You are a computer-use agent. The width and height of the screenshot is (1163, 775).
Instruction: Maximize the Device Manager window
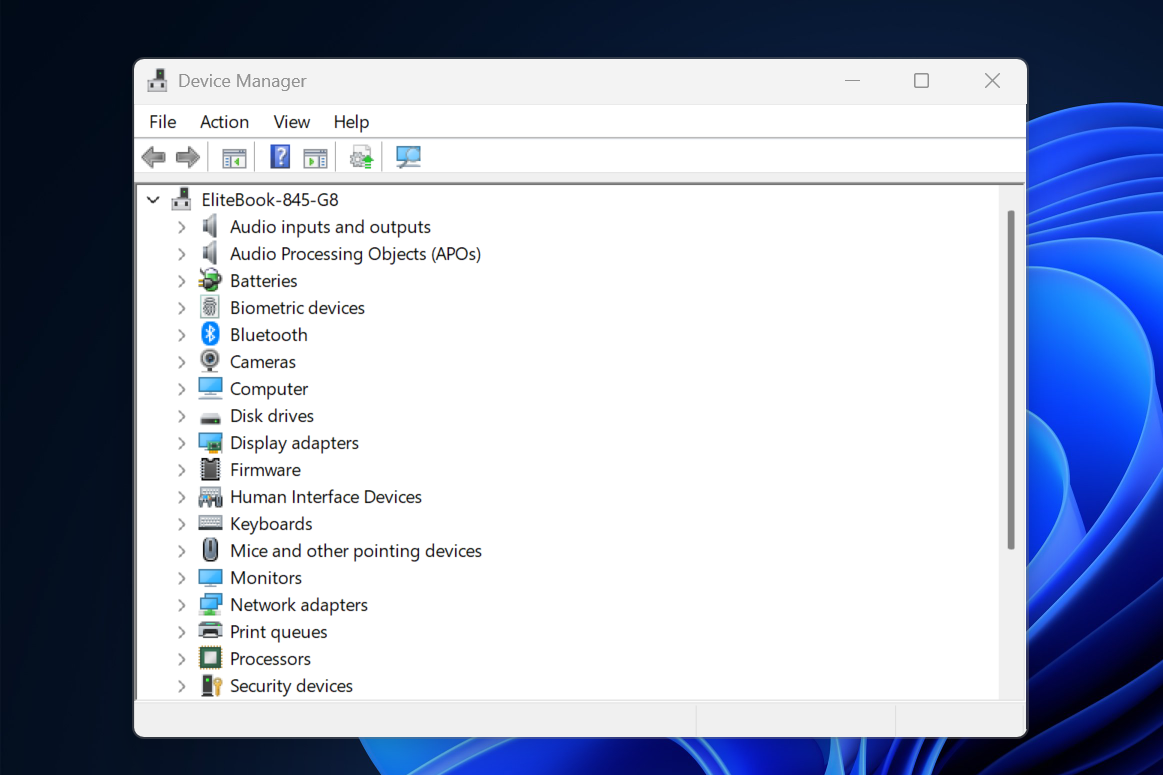921,80
